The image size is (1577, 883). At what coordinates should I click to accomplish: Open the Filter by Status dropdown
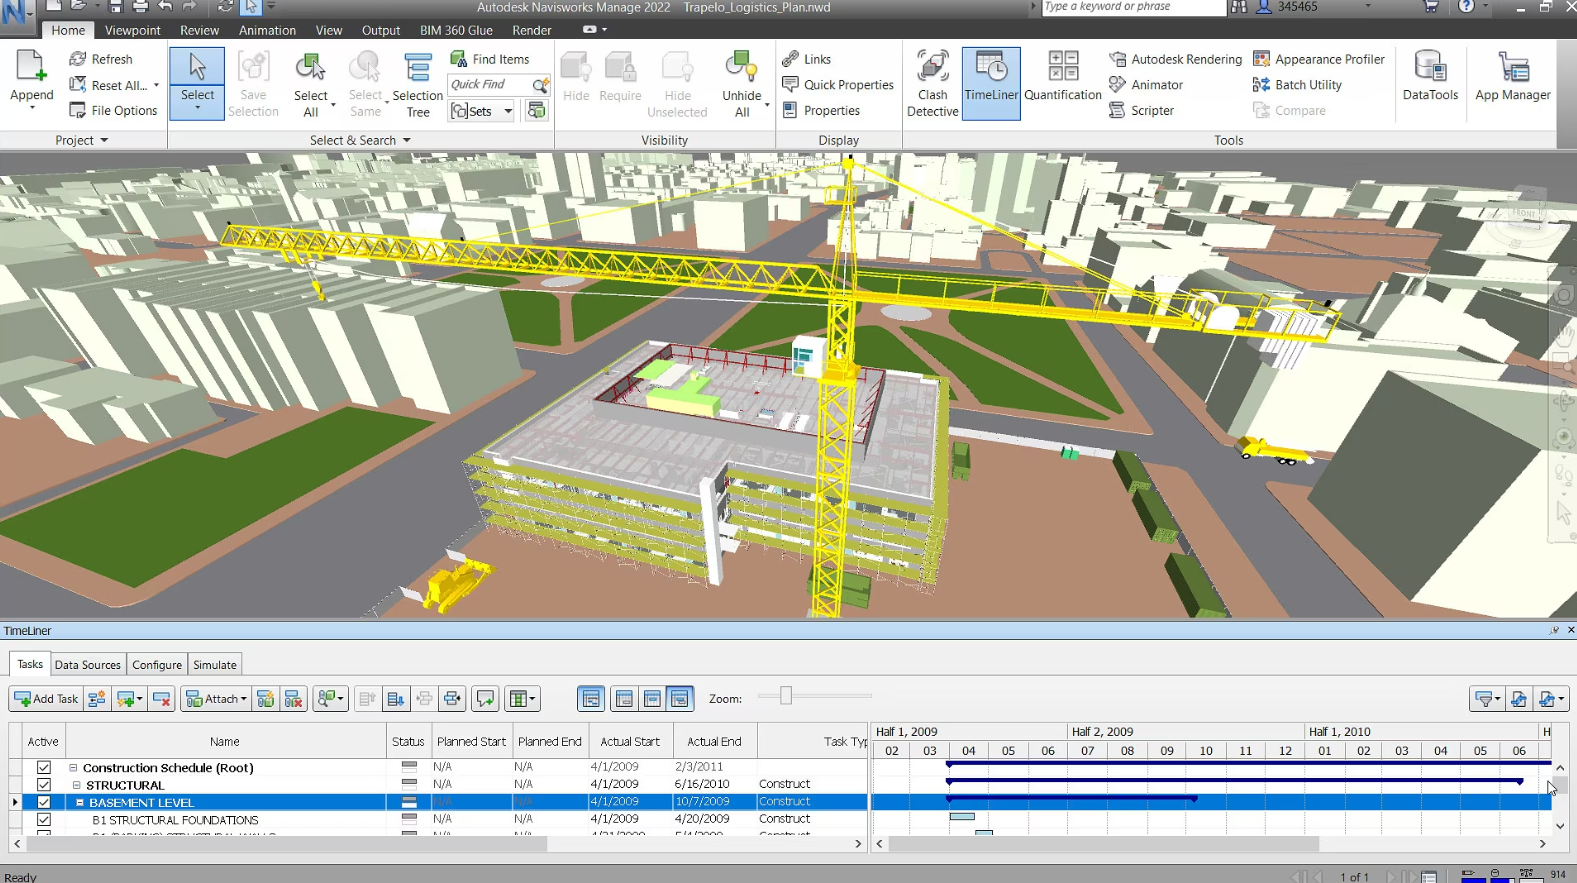point(1486,699)
